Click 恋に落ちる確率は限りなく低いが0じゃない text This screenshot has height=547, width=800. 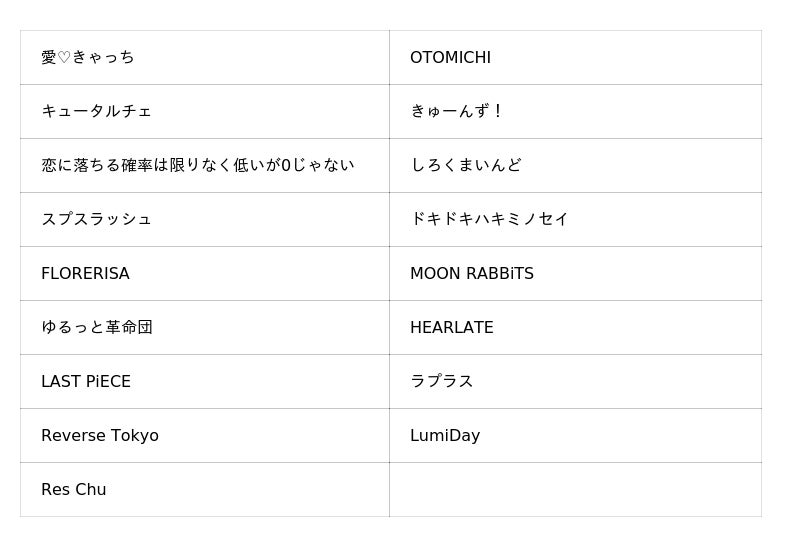(x=197, y=166)
